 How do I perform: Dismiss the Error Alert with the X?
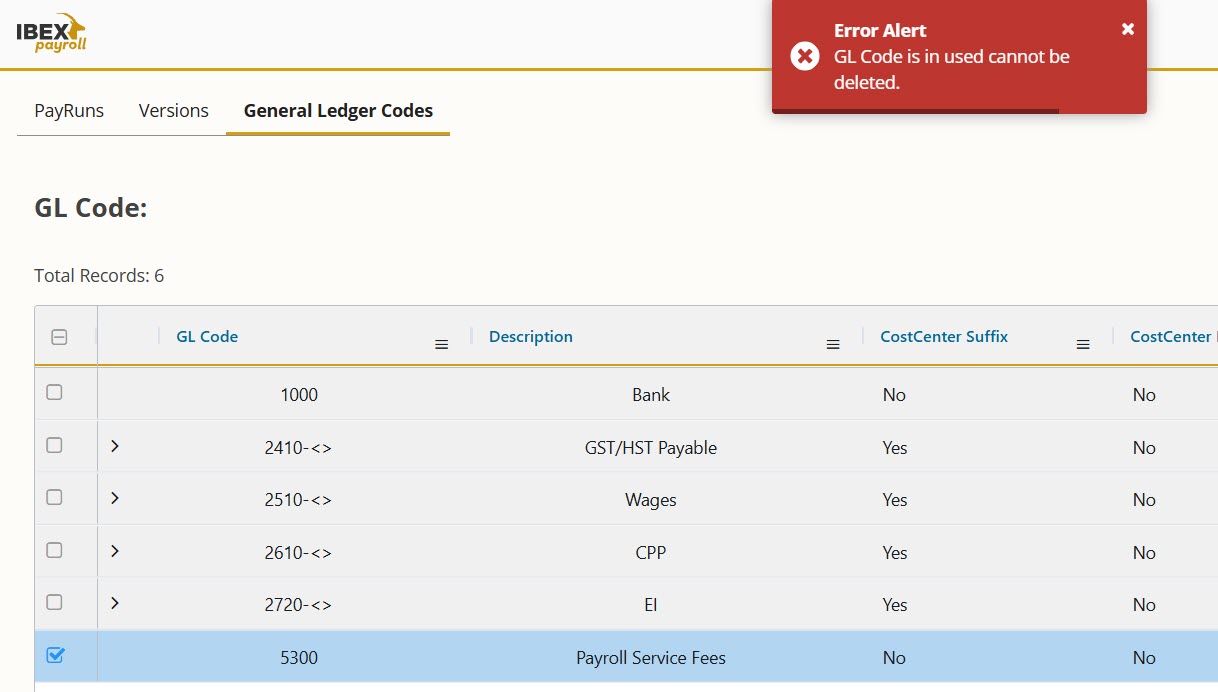click(1128, 29)
